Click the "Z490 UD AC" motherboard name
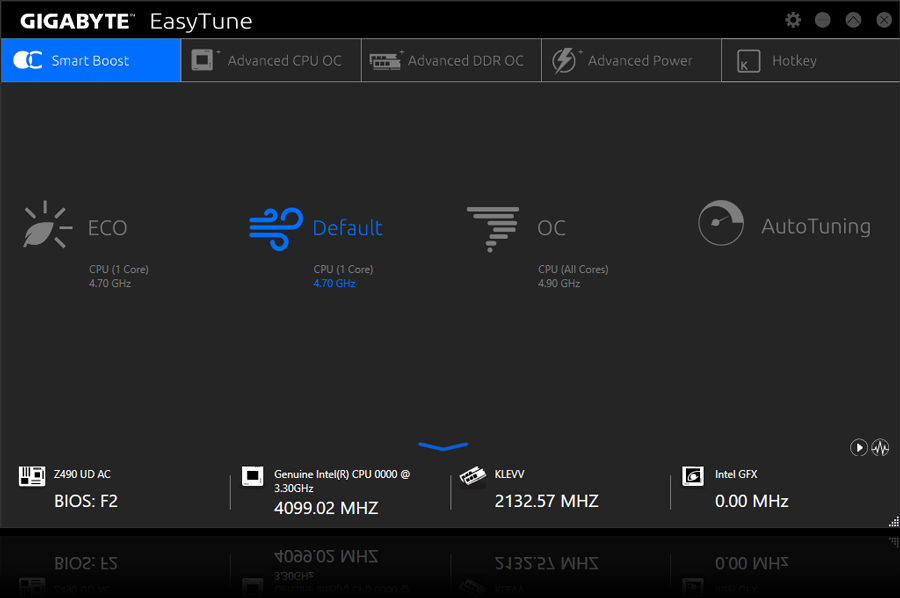 (x=82, y=474)
